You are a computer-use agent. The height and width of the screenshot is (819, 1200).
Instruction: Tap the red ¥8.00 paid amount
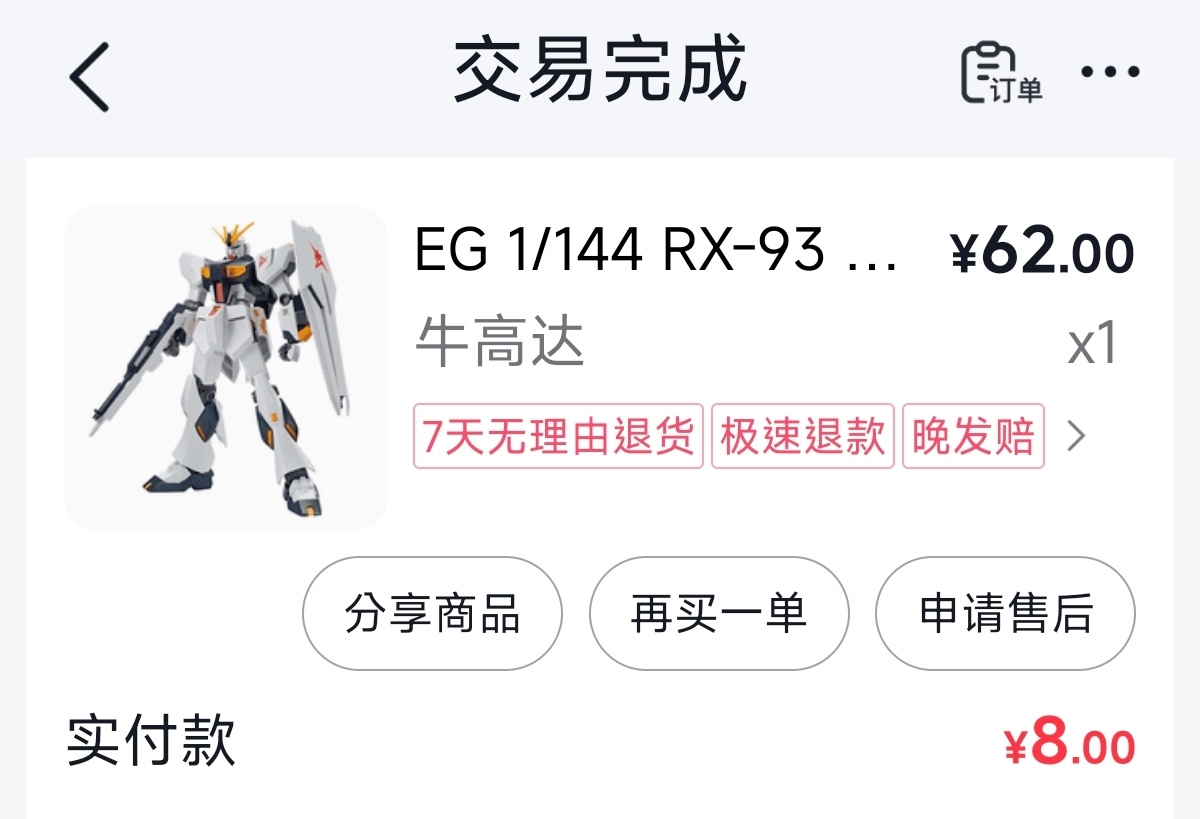click(x=1069, y=743)
